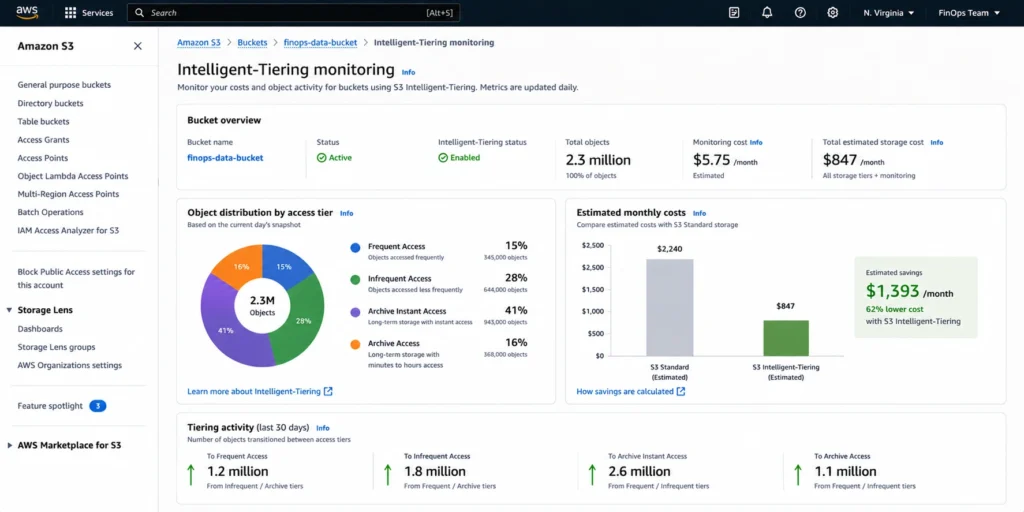1024x512 pixels.
Task: Go to Buckets breadcrumb
Action: tap(252, 42)
